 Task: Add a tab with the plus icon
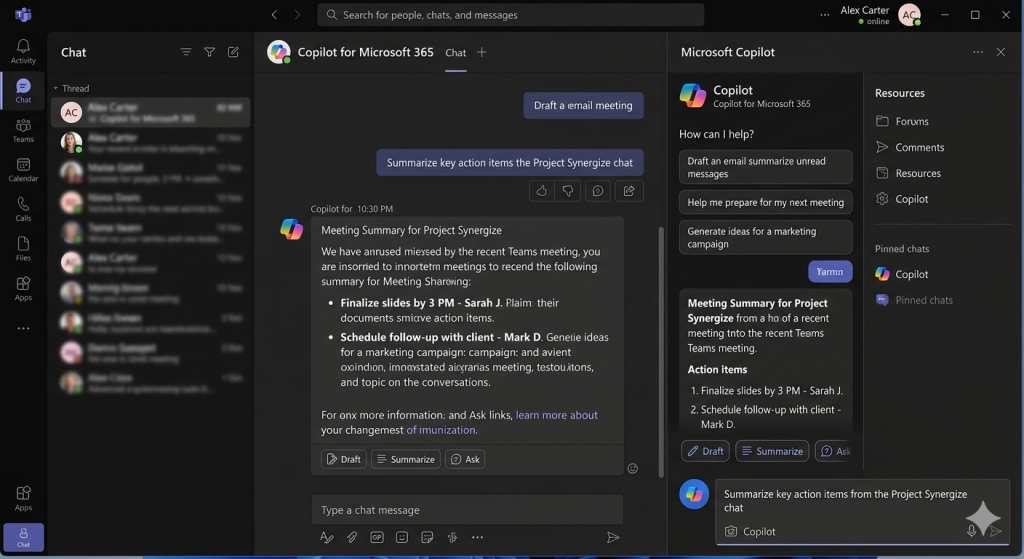tap(482, 52)
